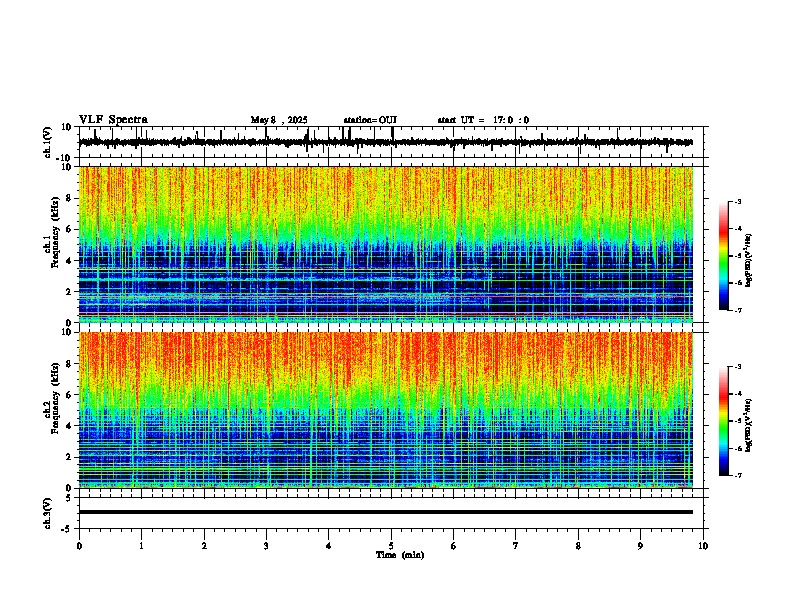
Task: Click the "-3" value atop ch.1 color bar
Action: (737, 202)
